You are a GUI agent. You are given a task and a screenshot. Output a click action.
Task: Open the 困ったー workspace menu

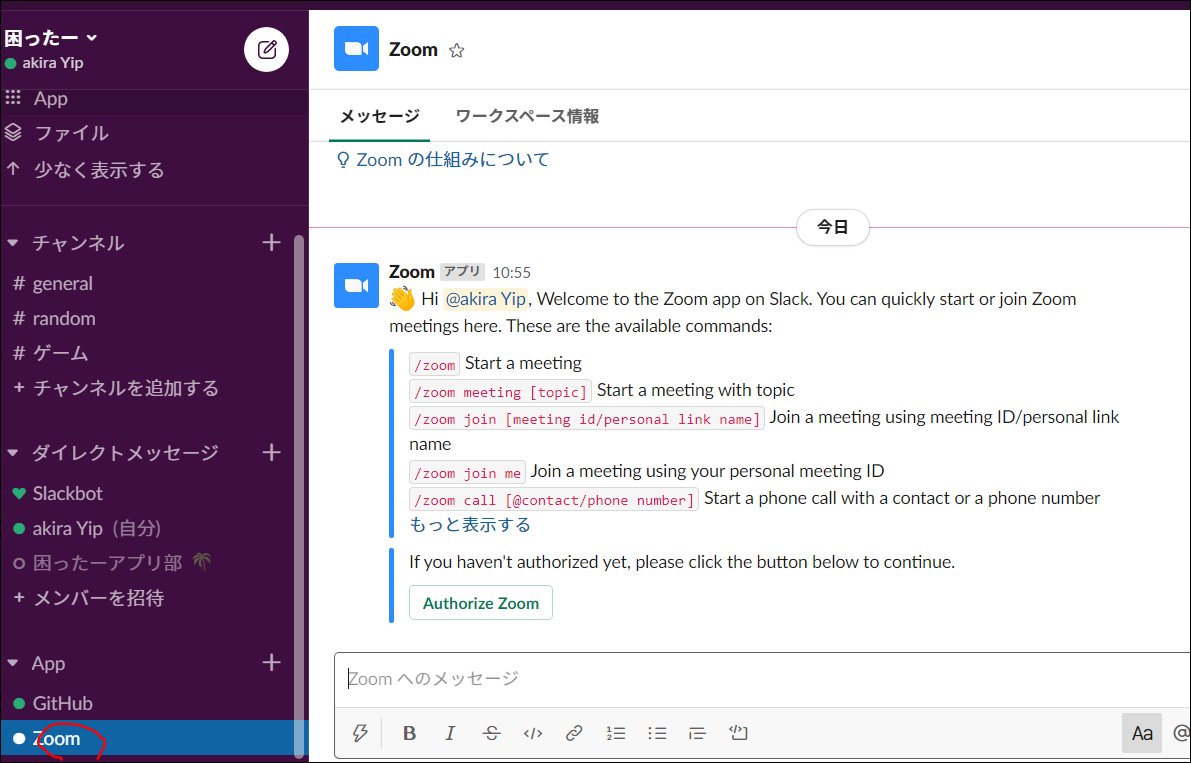51,37
